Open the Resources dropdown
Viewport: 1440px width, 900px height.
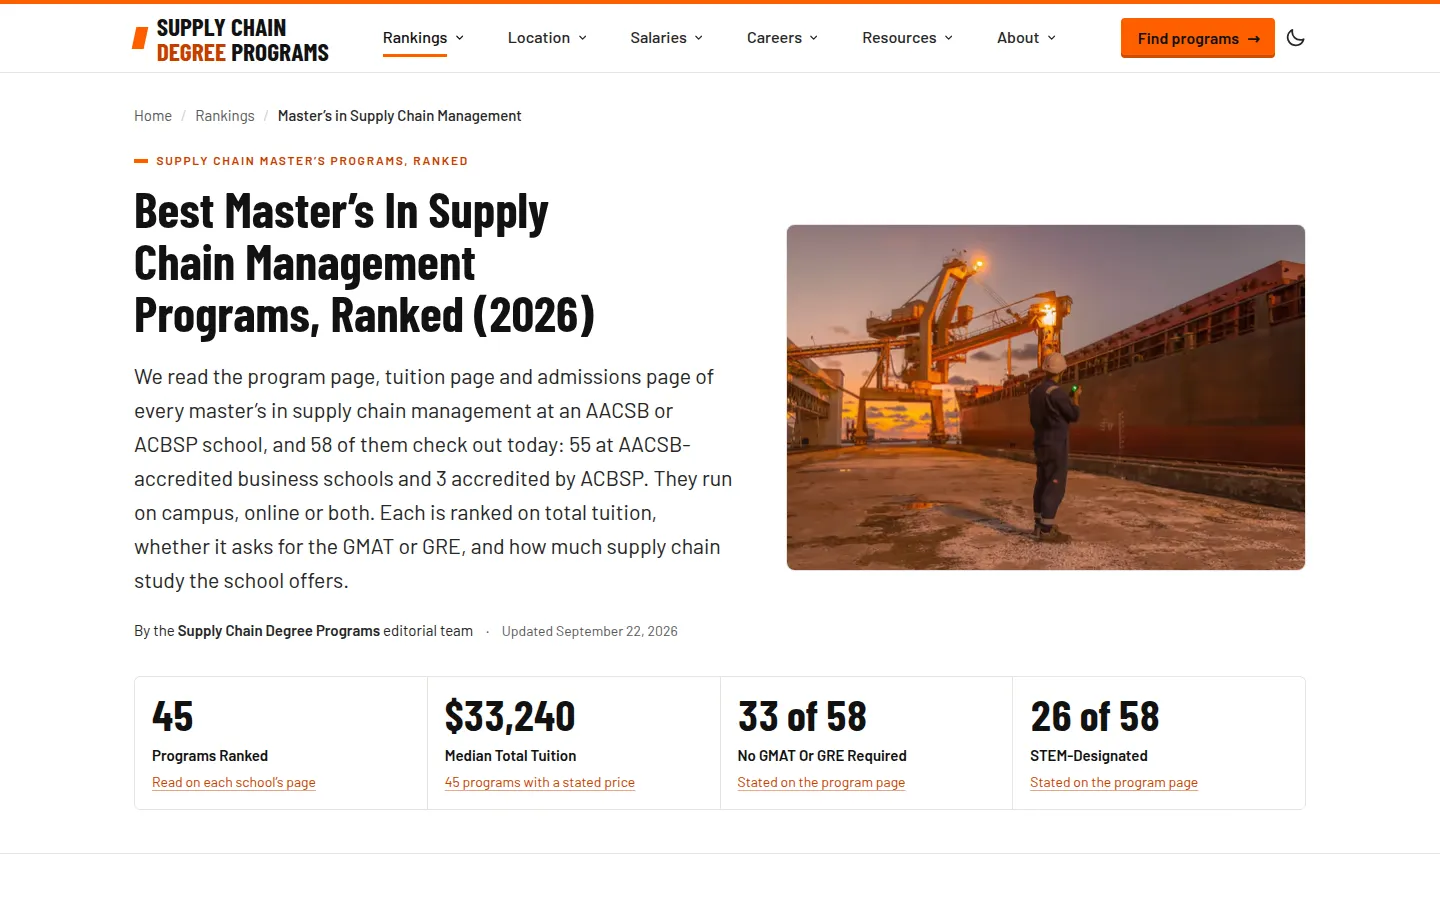(908, 38)
